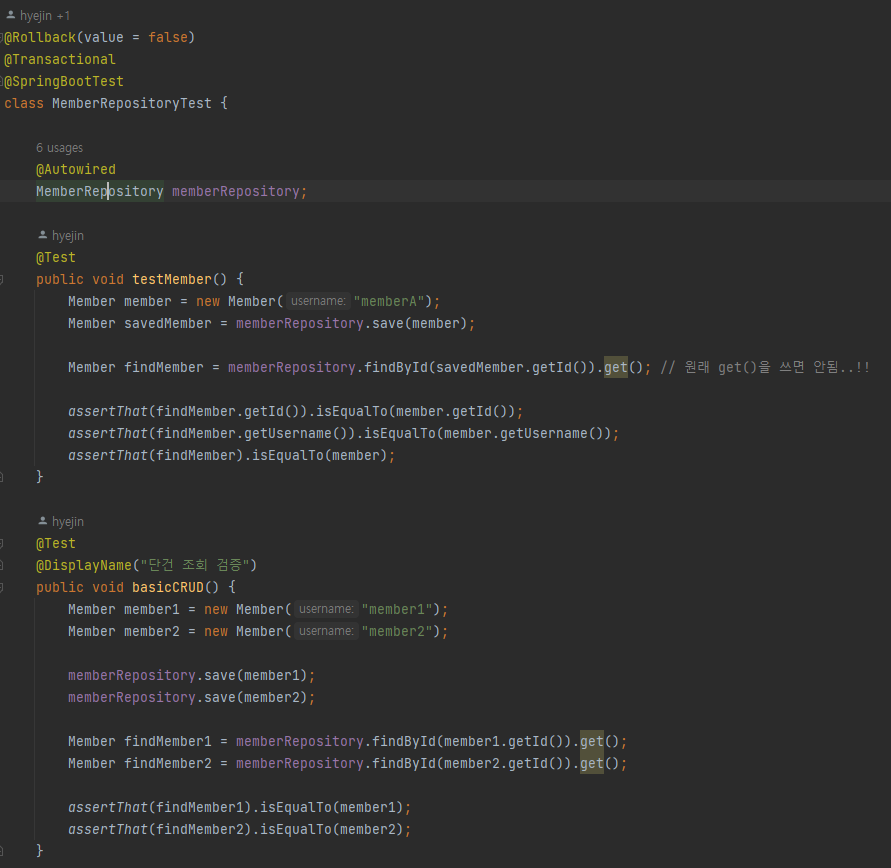Screen dimensions: 891x868
Task: Click the findMember variable in its declaration line
Action: click(x=164, y=368)
